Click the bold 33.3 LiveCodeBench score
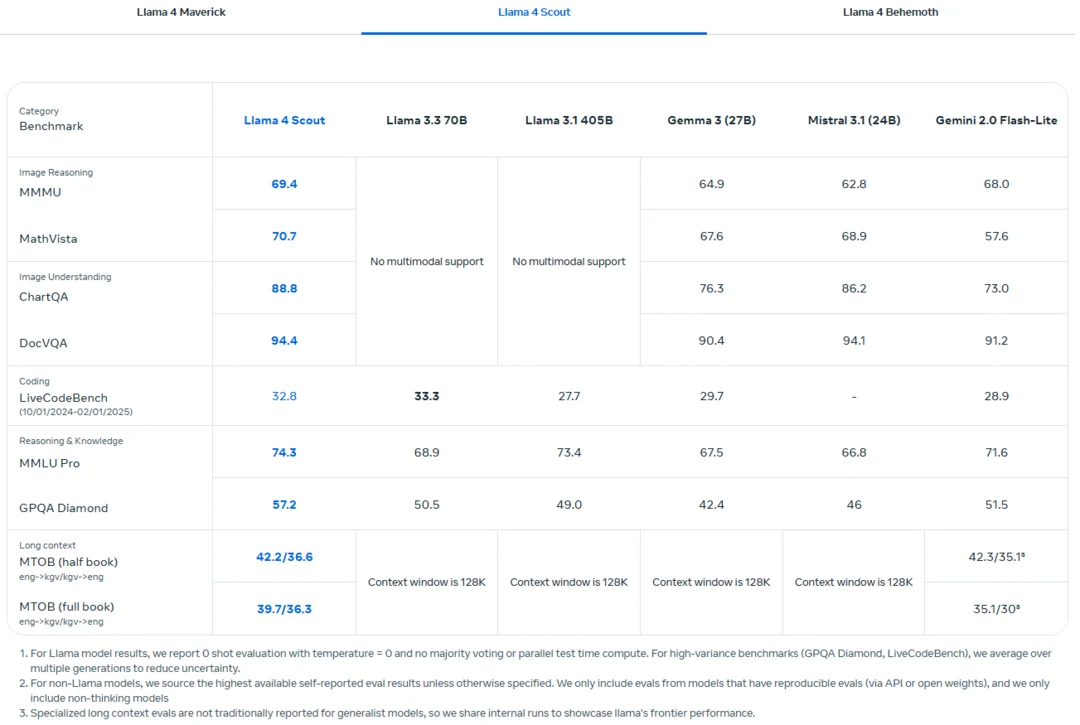The height and width of the screenshot is (725, 1080). pyautogui.click(x=426, y=396)
